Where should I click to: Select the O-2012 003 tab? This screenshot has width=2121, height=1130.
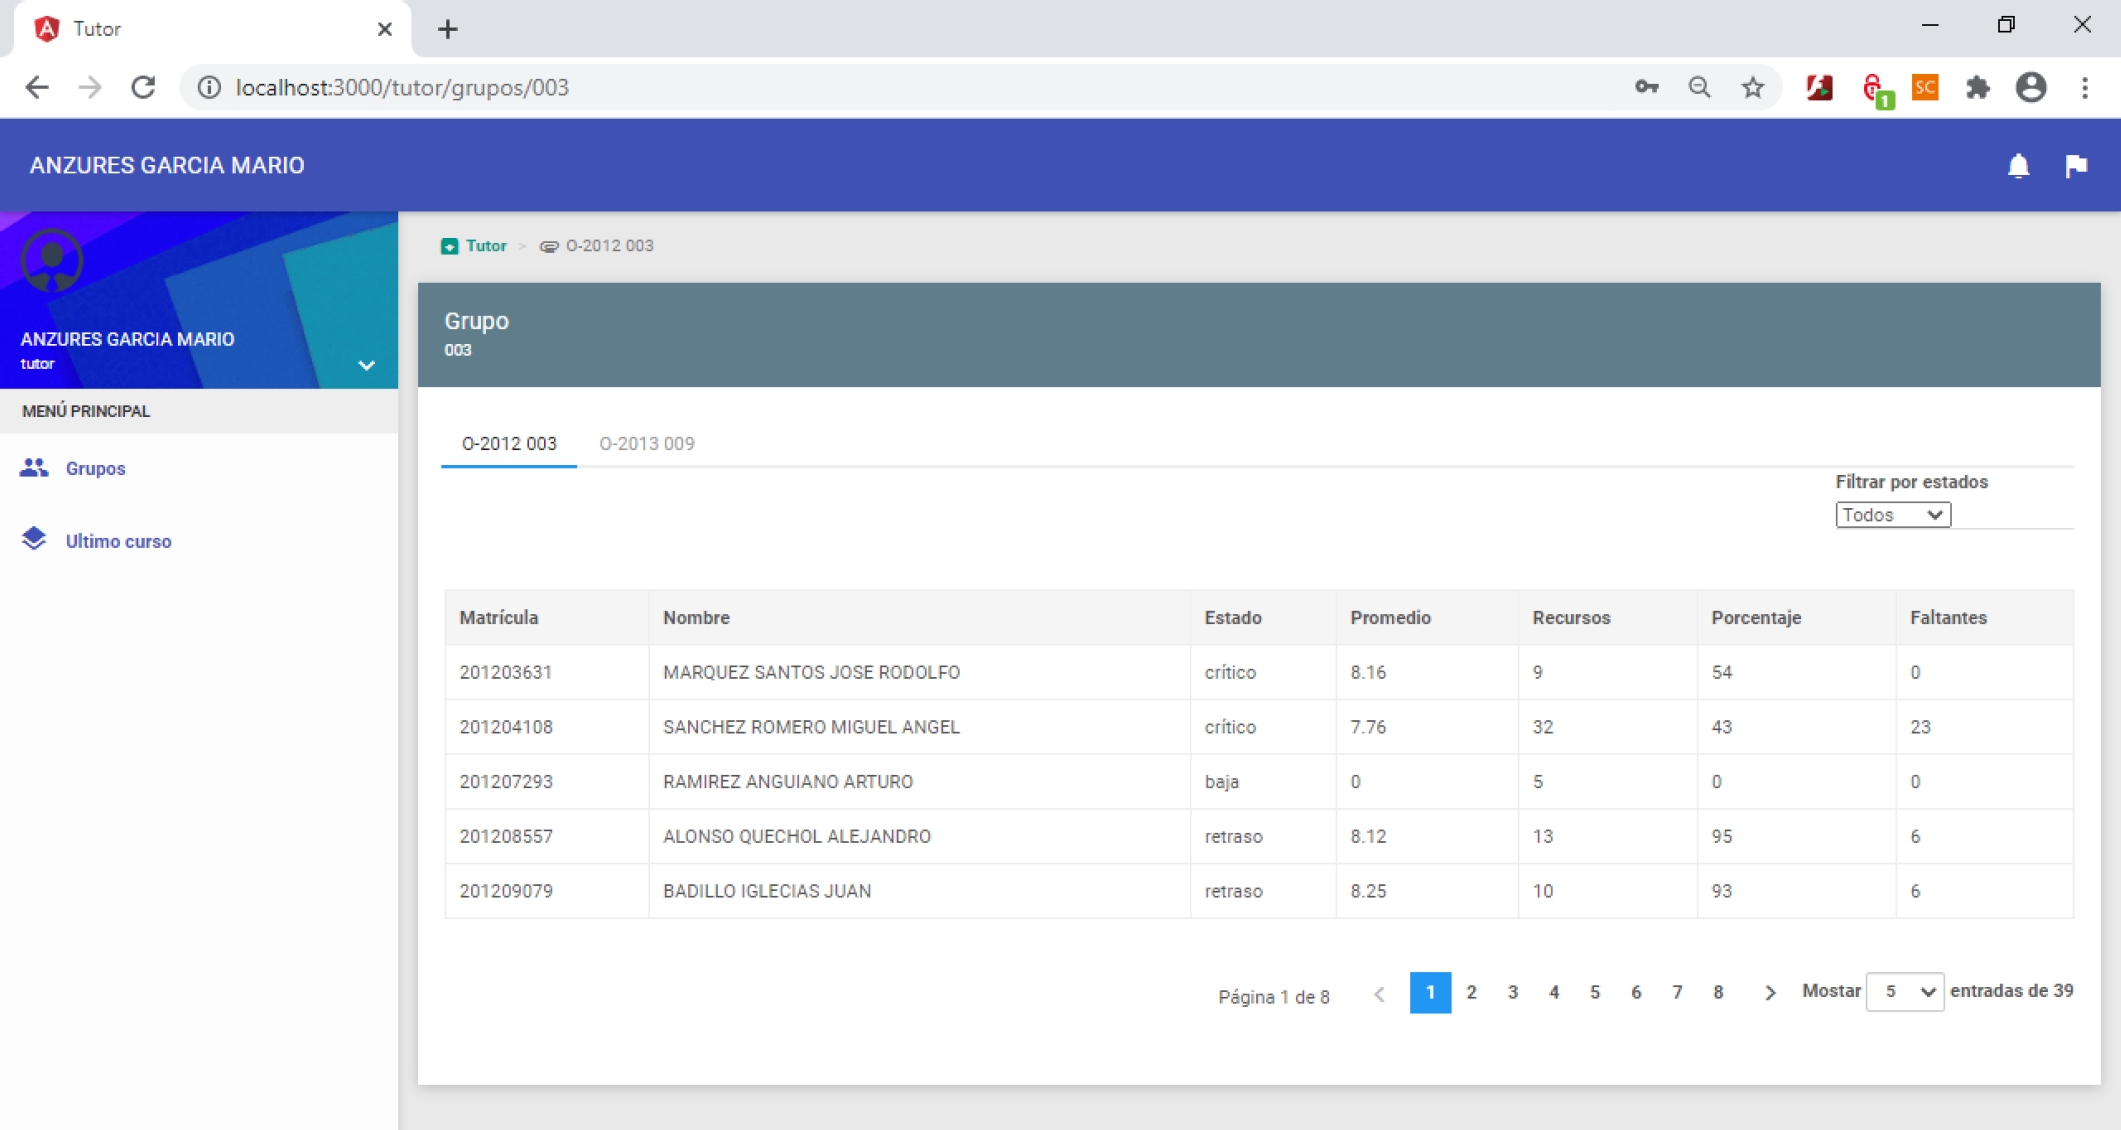point(509,444)
